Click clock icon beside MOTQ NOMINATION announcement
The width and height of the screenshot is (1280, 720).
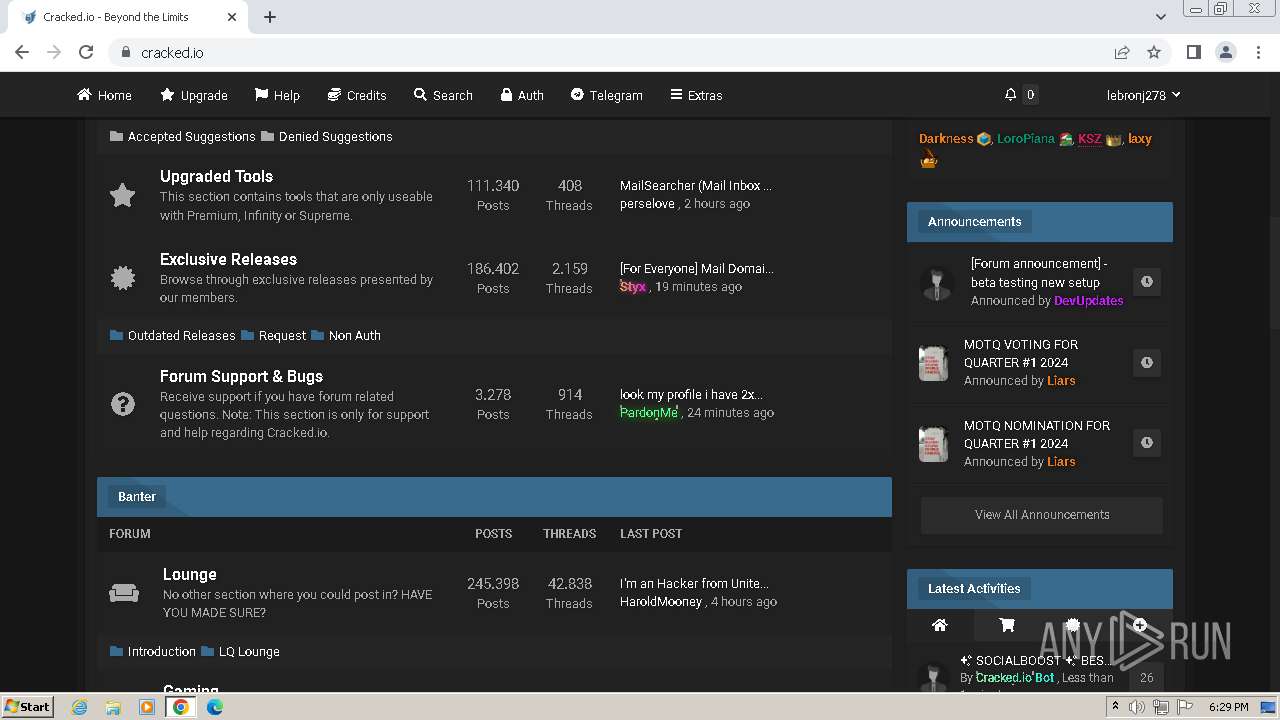click(x=1147, y=442)
